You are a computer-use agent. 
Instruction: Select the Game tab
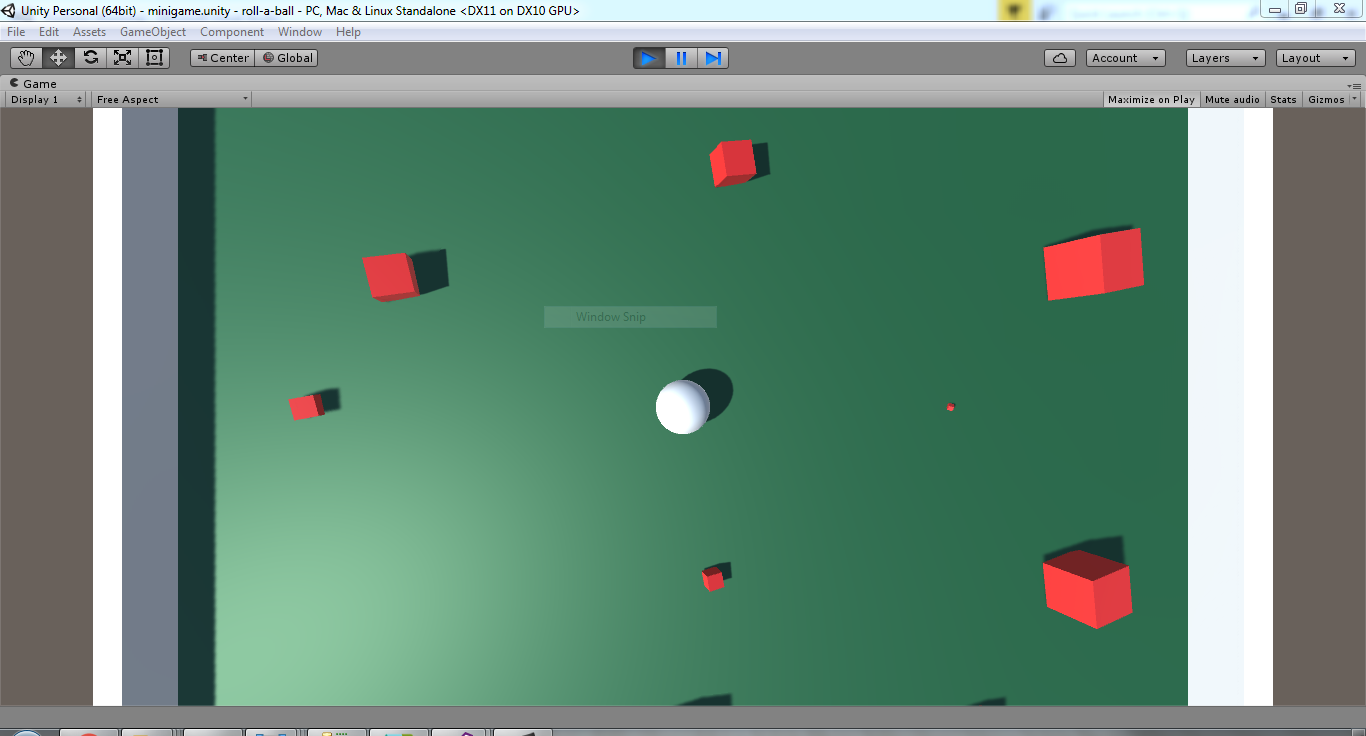(34, 84)
